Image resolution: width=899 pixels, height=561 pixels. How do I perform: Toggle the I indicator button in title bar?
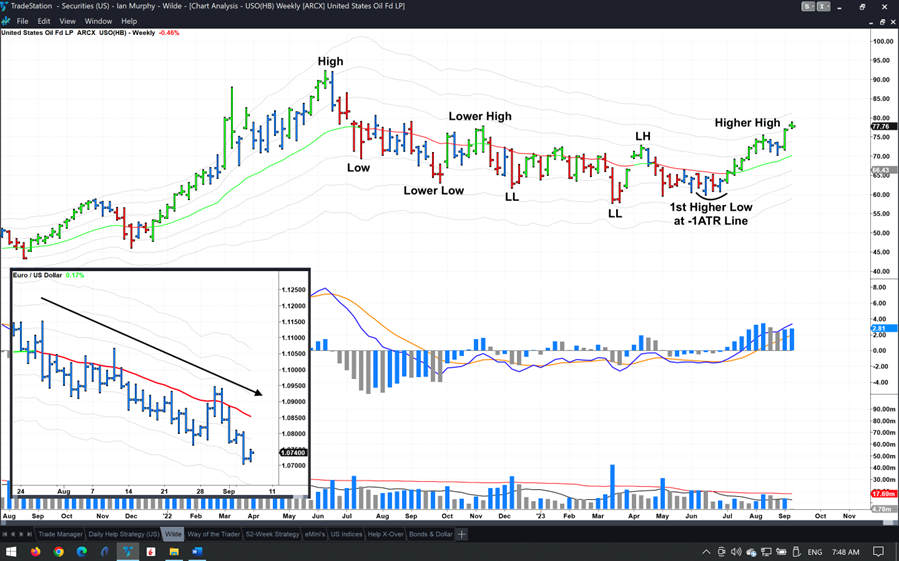823,7
